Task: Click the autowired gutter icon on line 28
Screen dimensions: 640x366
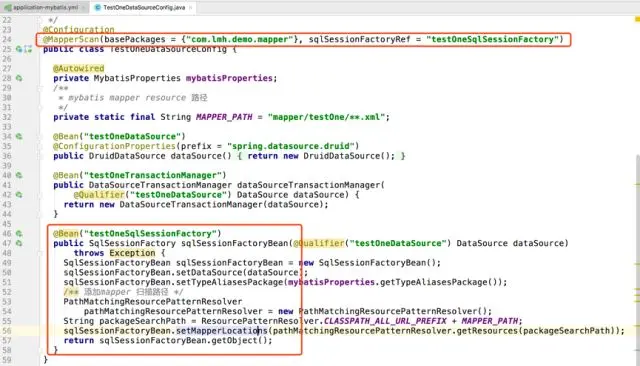Action: [x=19, y=78]
